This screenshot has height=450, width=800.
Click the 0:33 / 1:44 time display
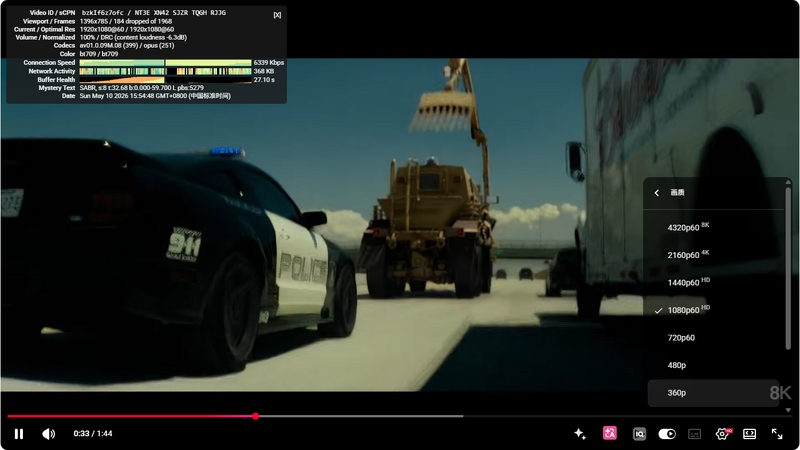coord(93,434)
